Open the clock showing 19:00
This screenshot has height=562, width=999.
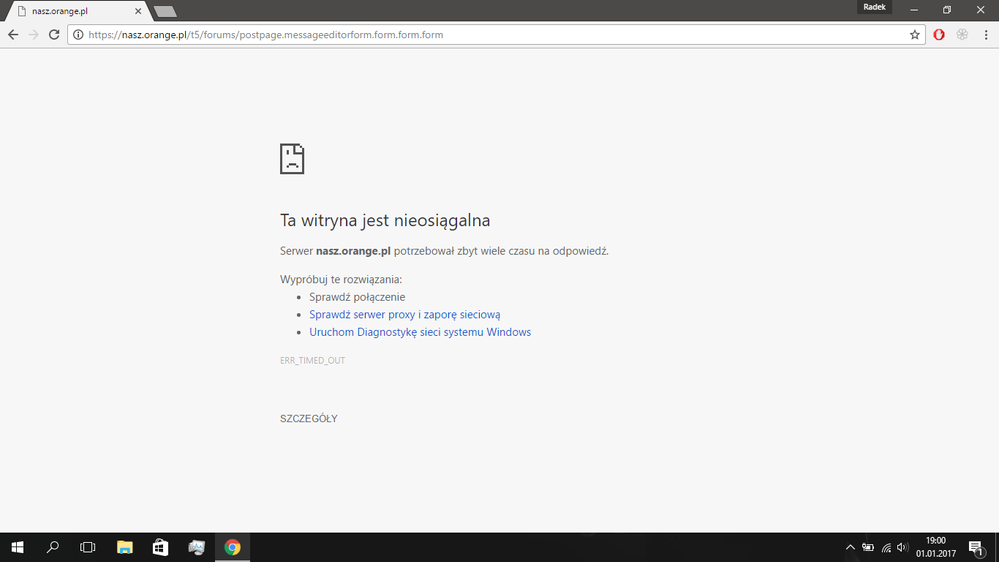coord(936,547)
